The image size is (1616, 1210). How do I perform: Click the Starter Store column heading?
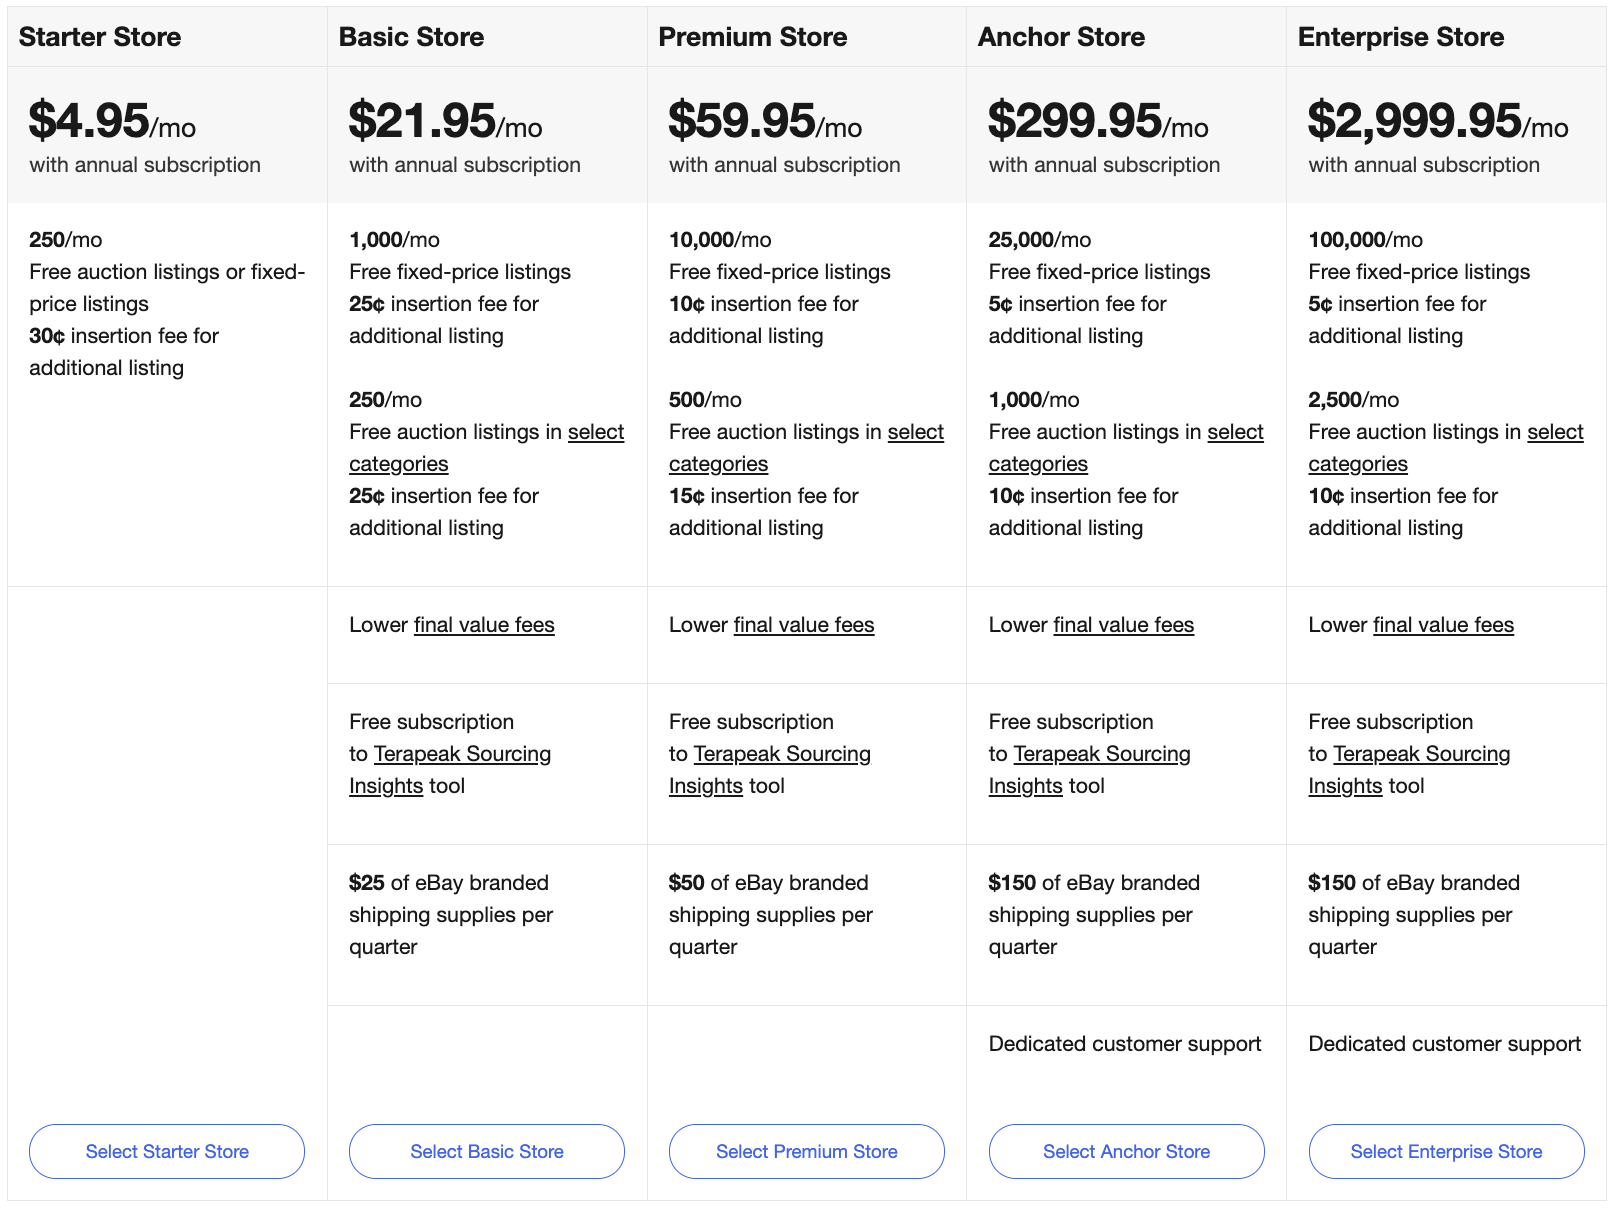pyautogui.click(x=100, y=37)
